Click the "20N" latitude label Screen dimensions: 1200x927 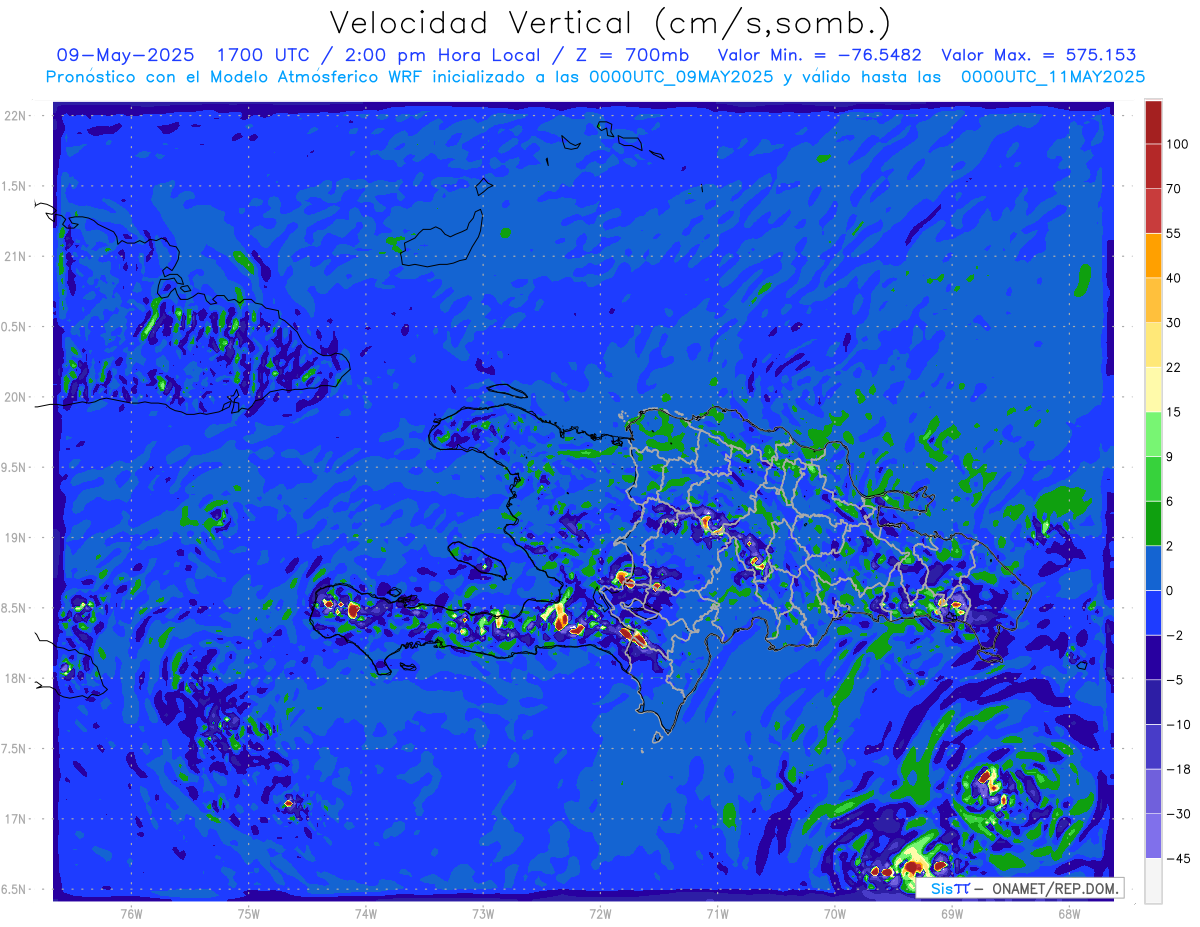coord(16,397)
